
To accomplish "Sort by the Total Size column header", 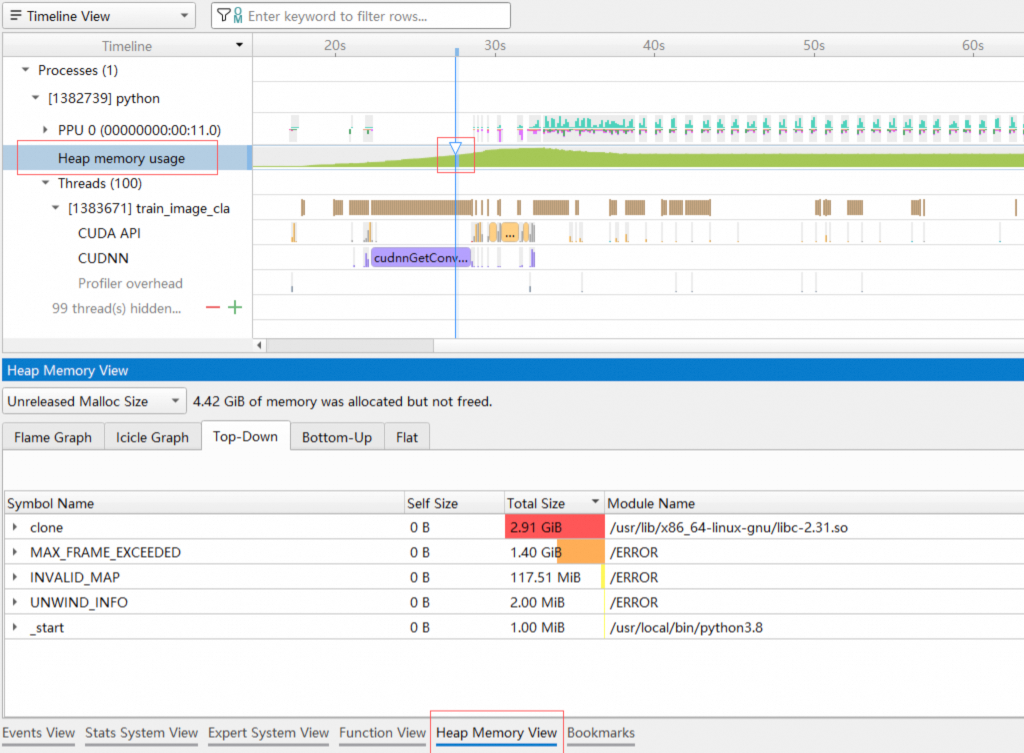I will [538, 503].
